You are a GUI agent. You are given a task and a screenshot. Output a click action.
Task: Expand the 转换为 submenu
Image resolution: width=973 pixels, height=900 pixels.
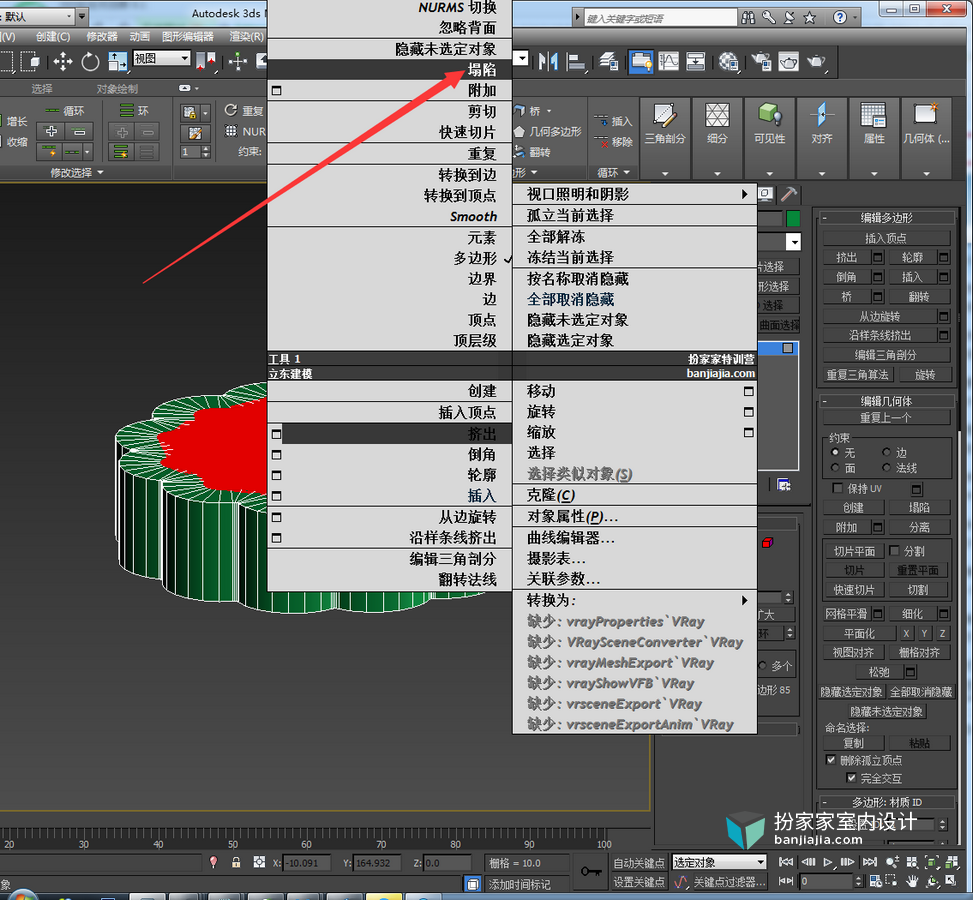click(x=635, y=600)
